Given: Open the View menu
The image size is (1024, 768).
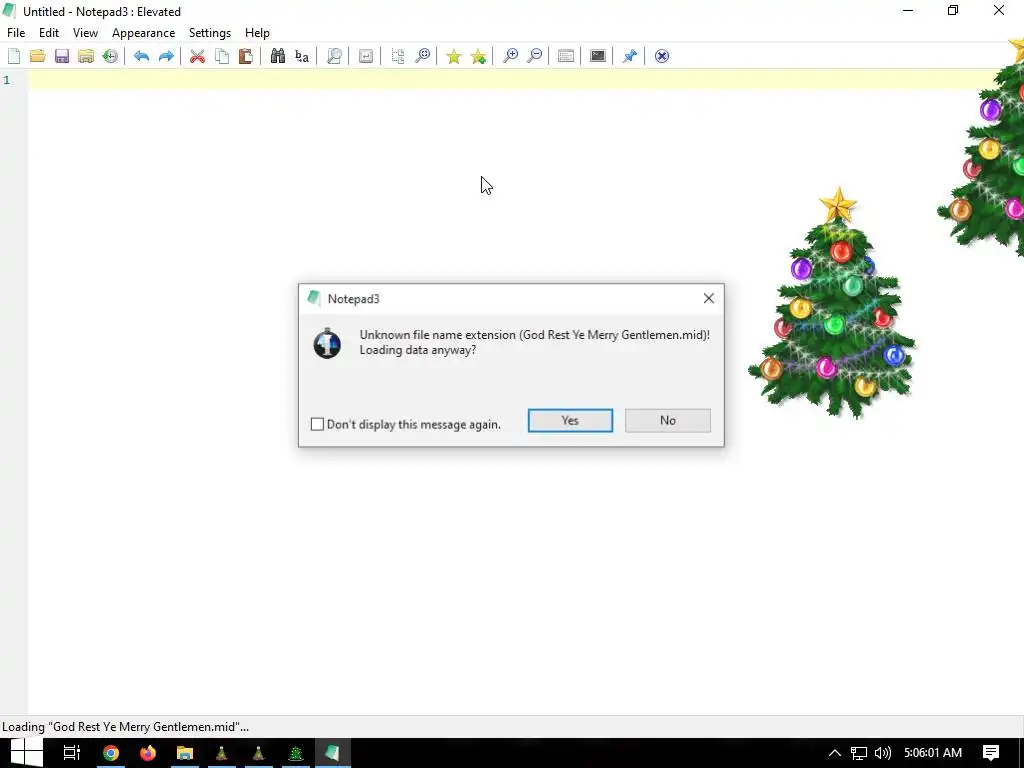Looking at the screenshot, I should click(x=85, y=33).
